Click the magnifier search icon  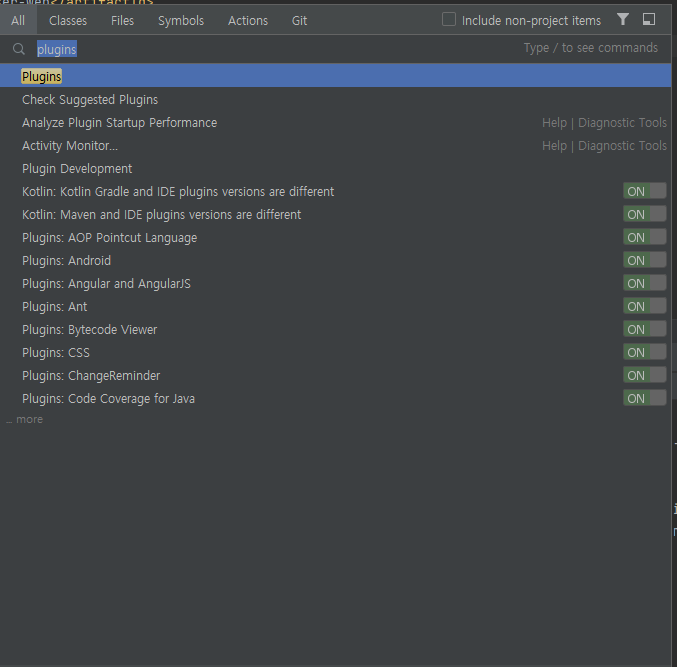[19, 49]
